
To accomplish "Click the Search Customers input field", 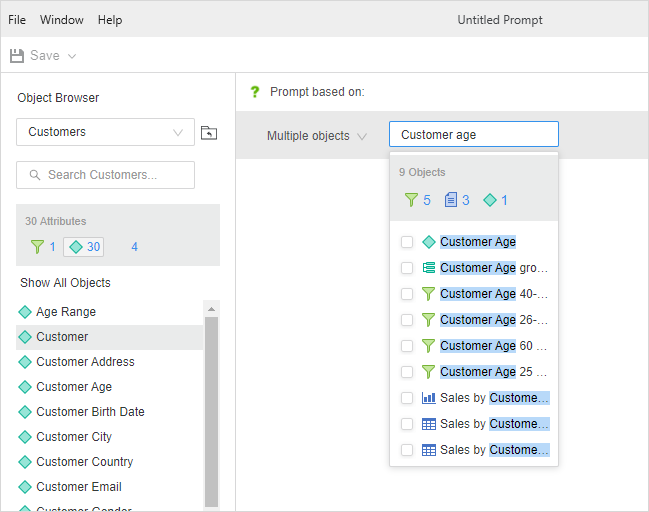I will tap(105, 175).
